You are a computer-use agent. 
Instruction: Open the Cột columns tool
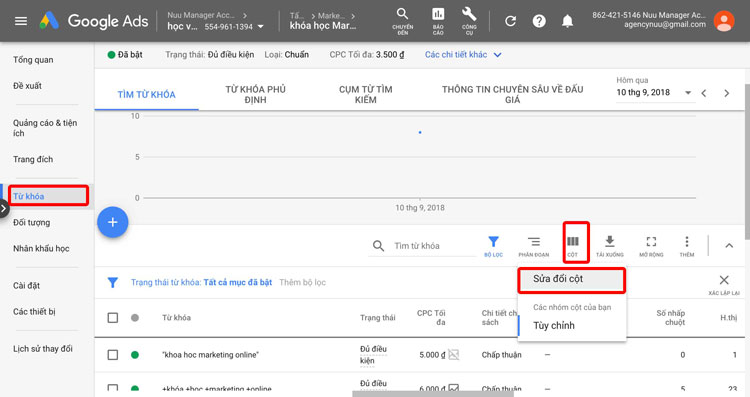coord(573,246)
